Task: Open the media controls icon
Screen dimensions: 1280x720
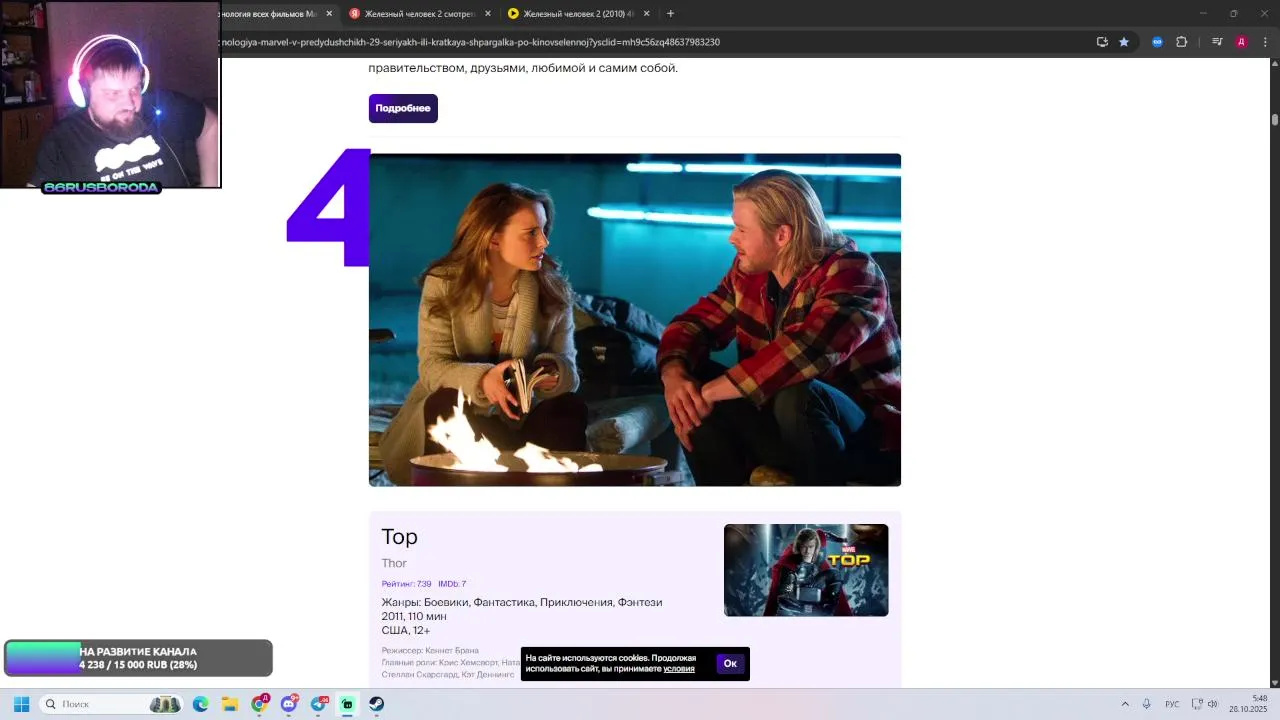Action: (x=1217, y=42)
